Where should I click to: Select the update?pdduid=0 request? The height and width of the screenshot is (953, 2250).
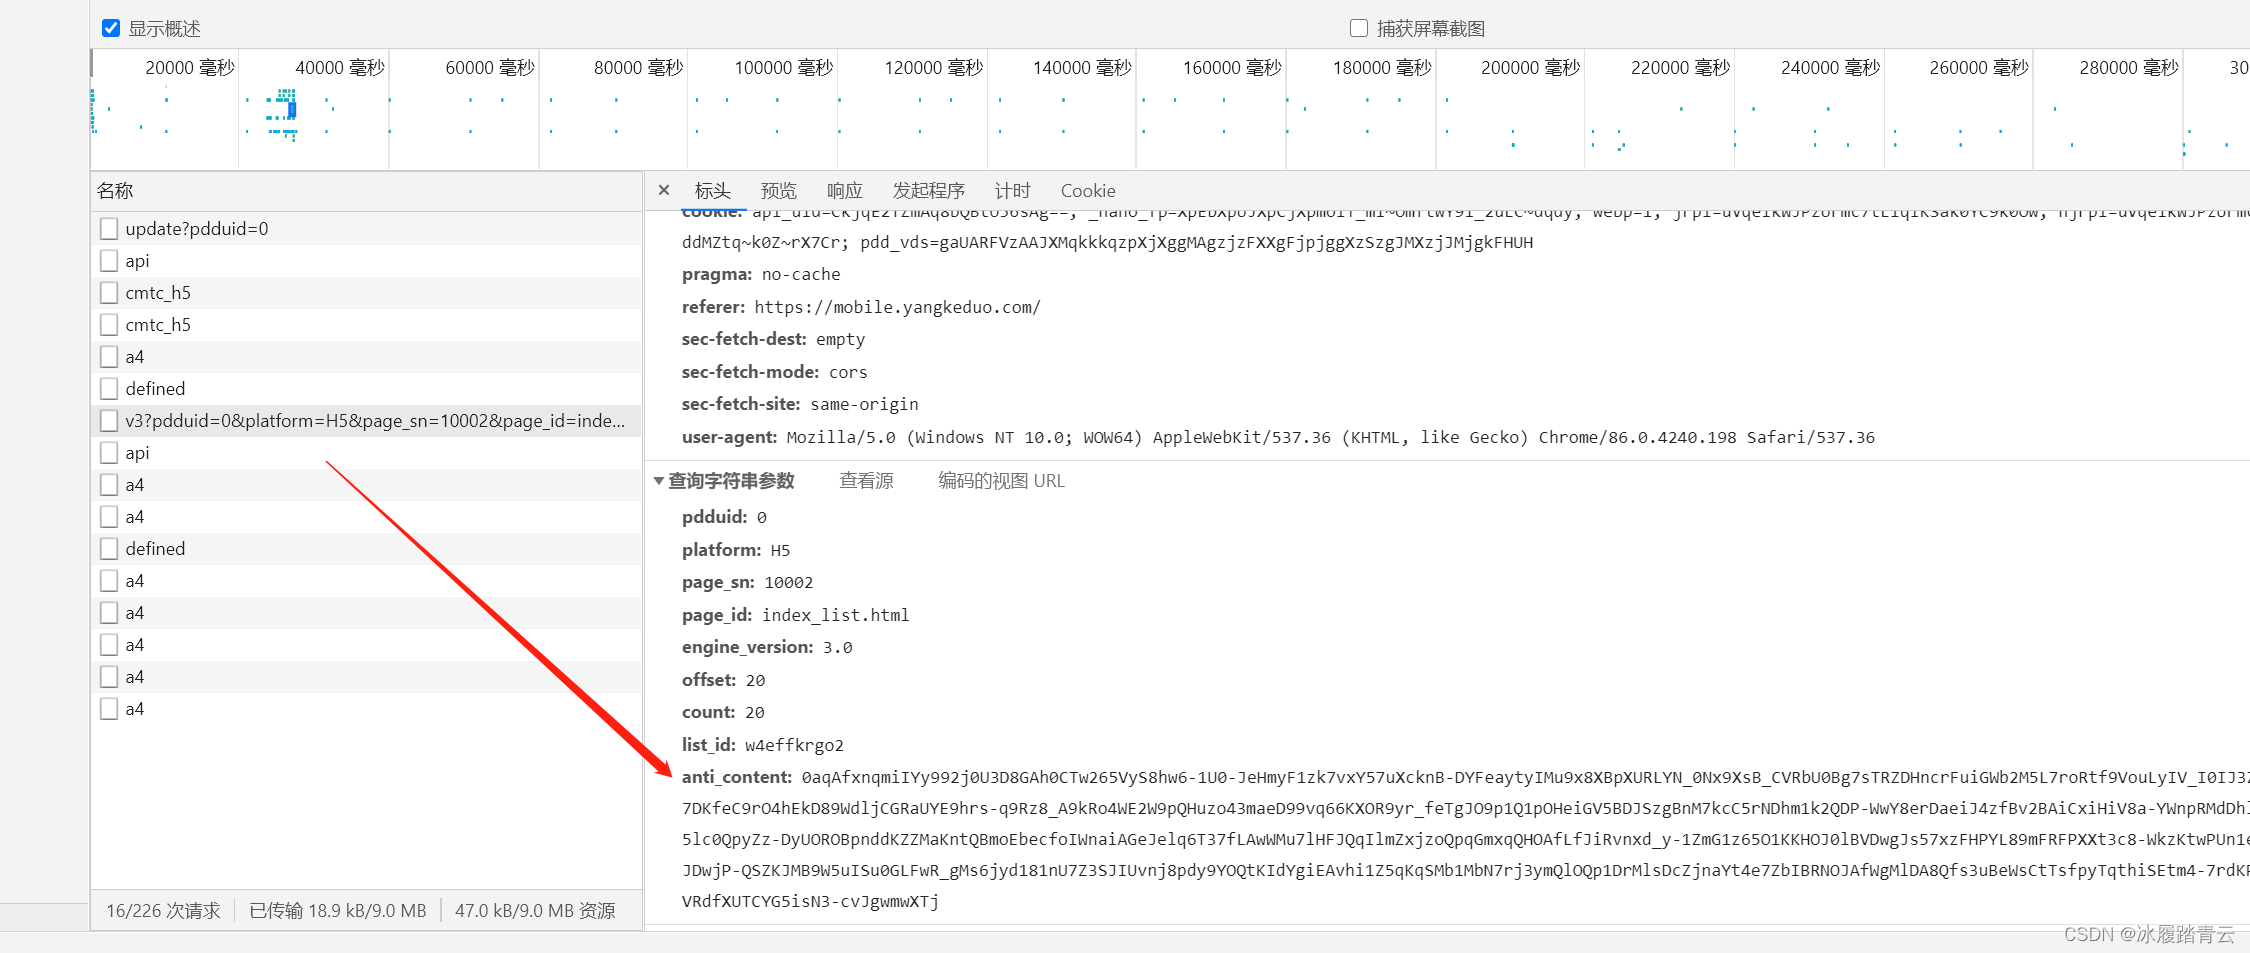(367, 229)
